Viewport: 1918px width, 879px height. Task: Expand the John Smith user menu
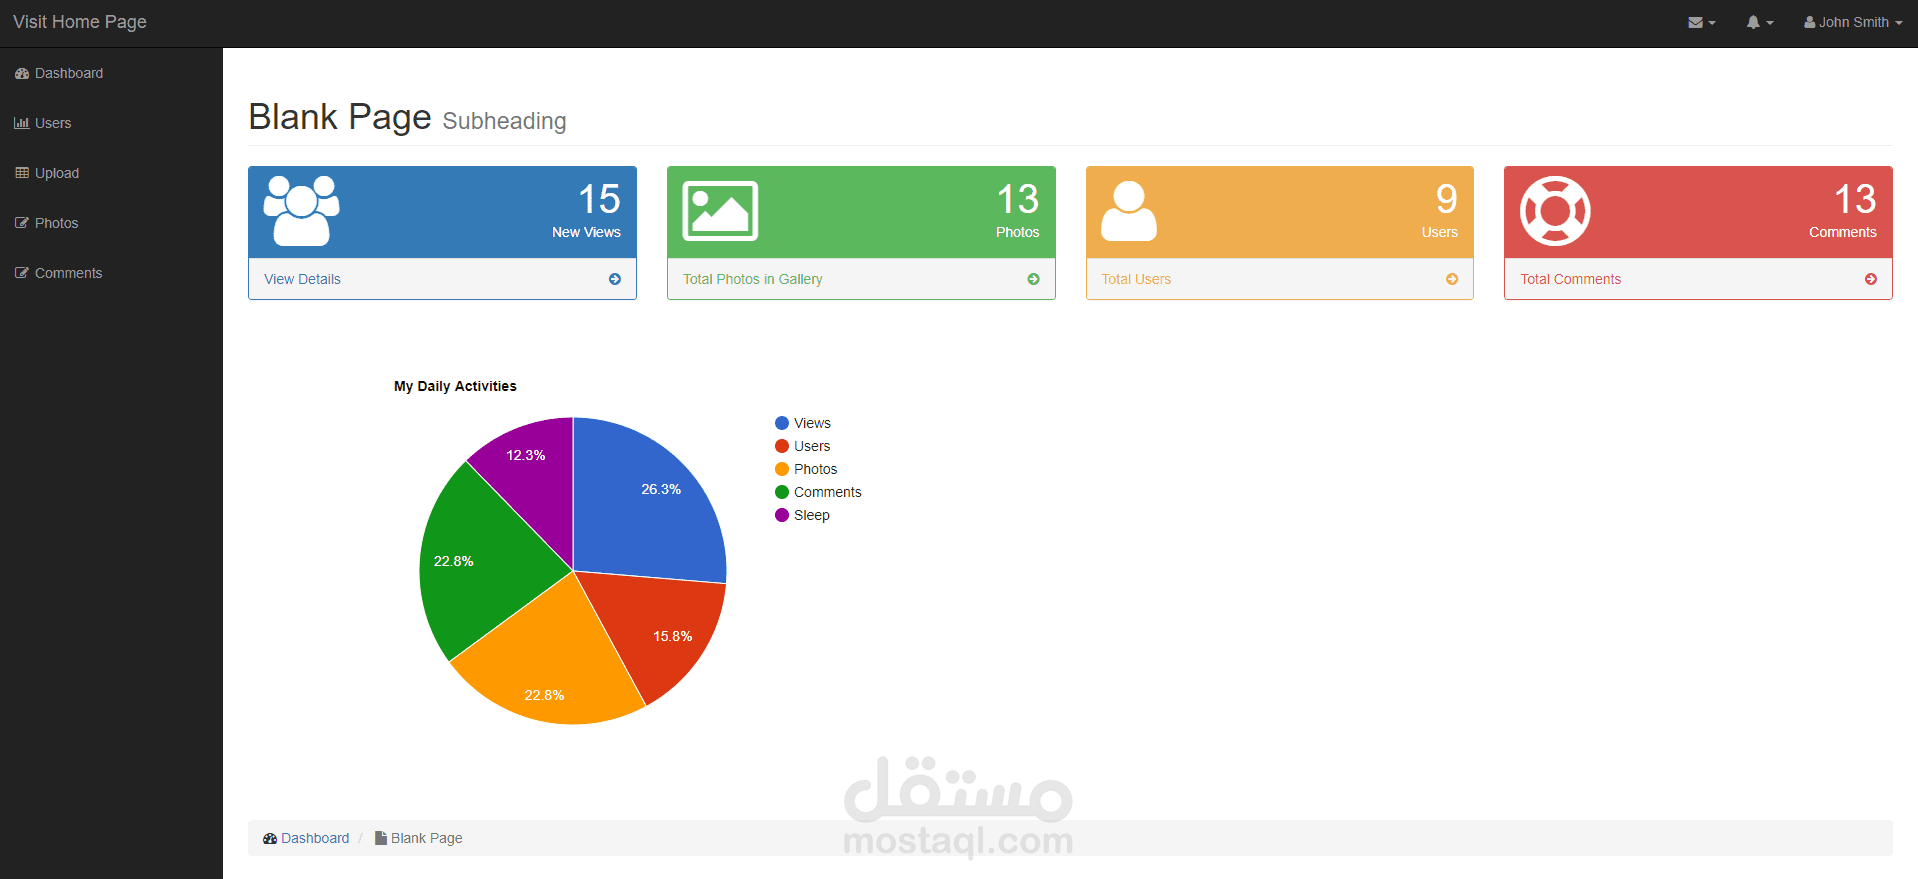point(1853,22)
